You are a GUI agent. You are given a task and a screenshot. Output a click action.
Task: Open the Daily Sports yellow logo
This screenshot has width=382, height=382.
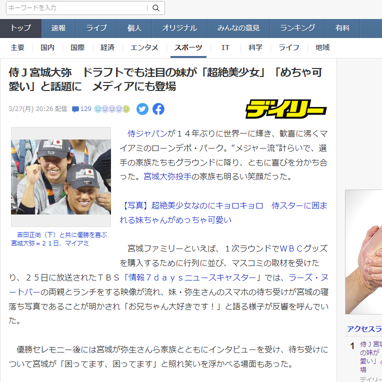(286, 109)
